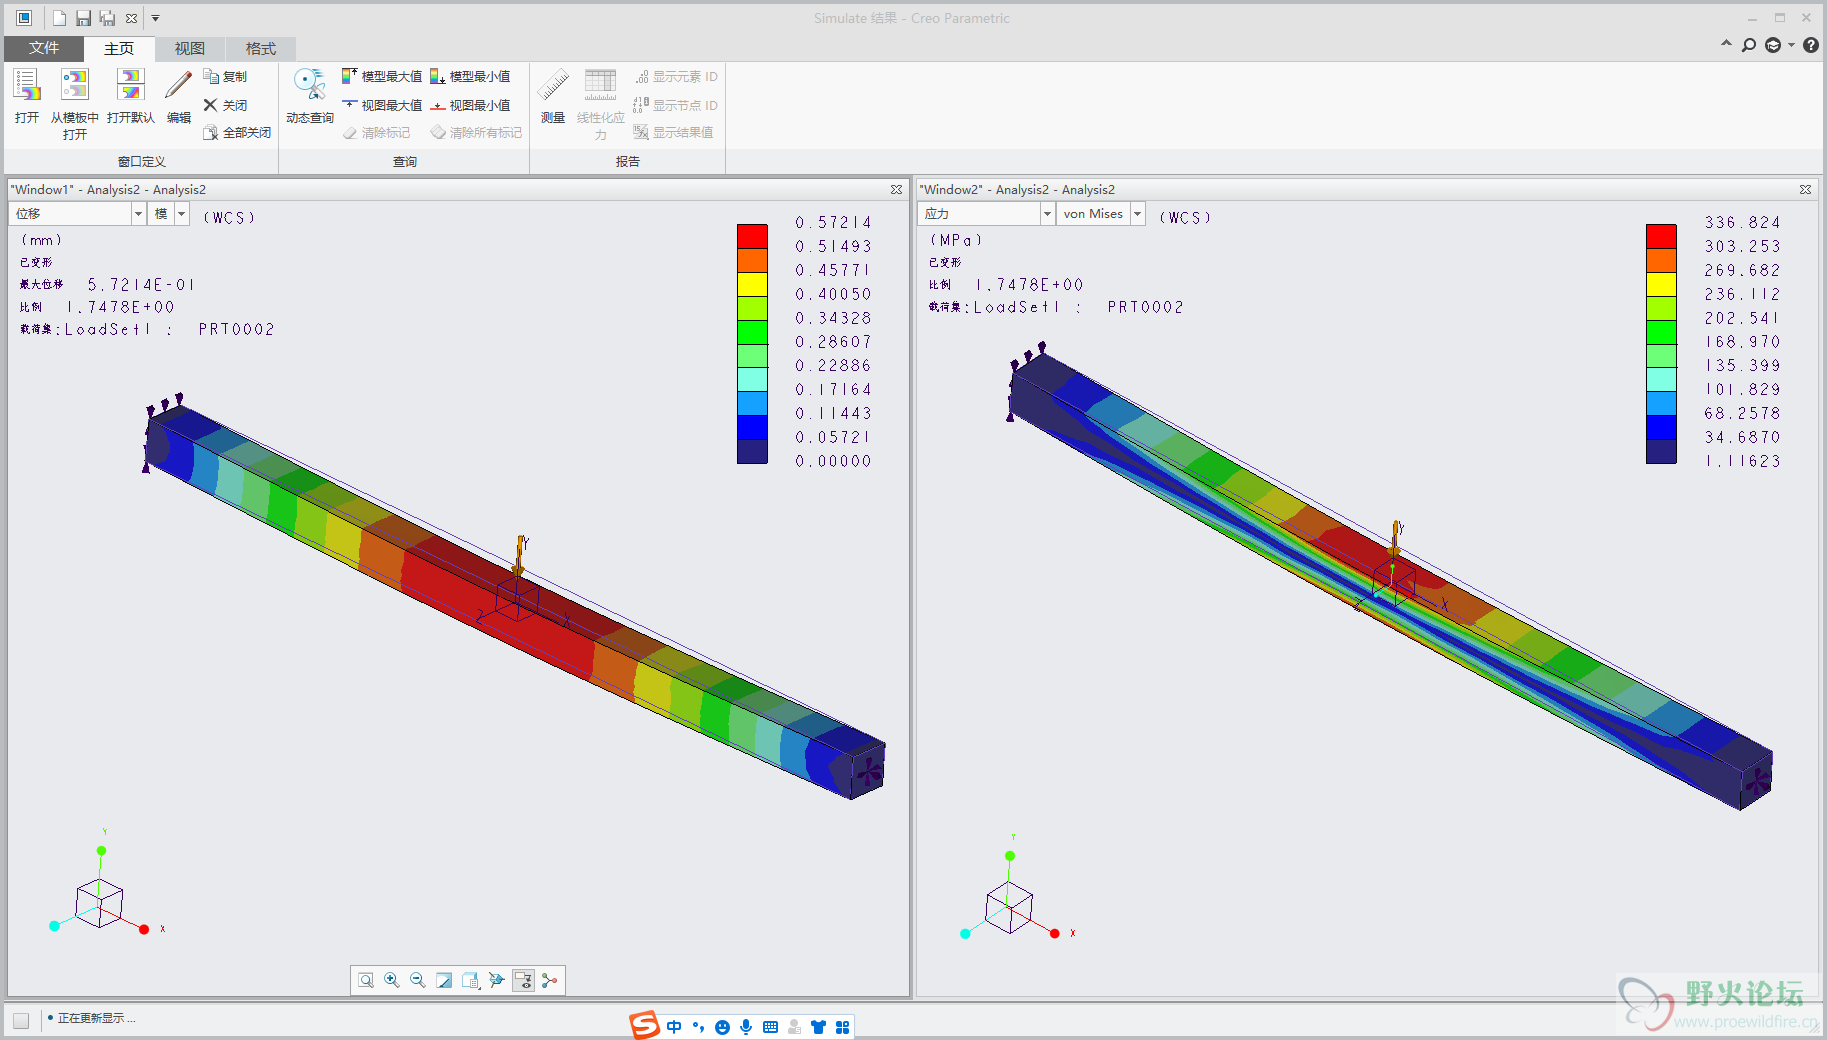Close the Window2 result pane
Screen dimensions: 1827x1040
point(1805,189)
